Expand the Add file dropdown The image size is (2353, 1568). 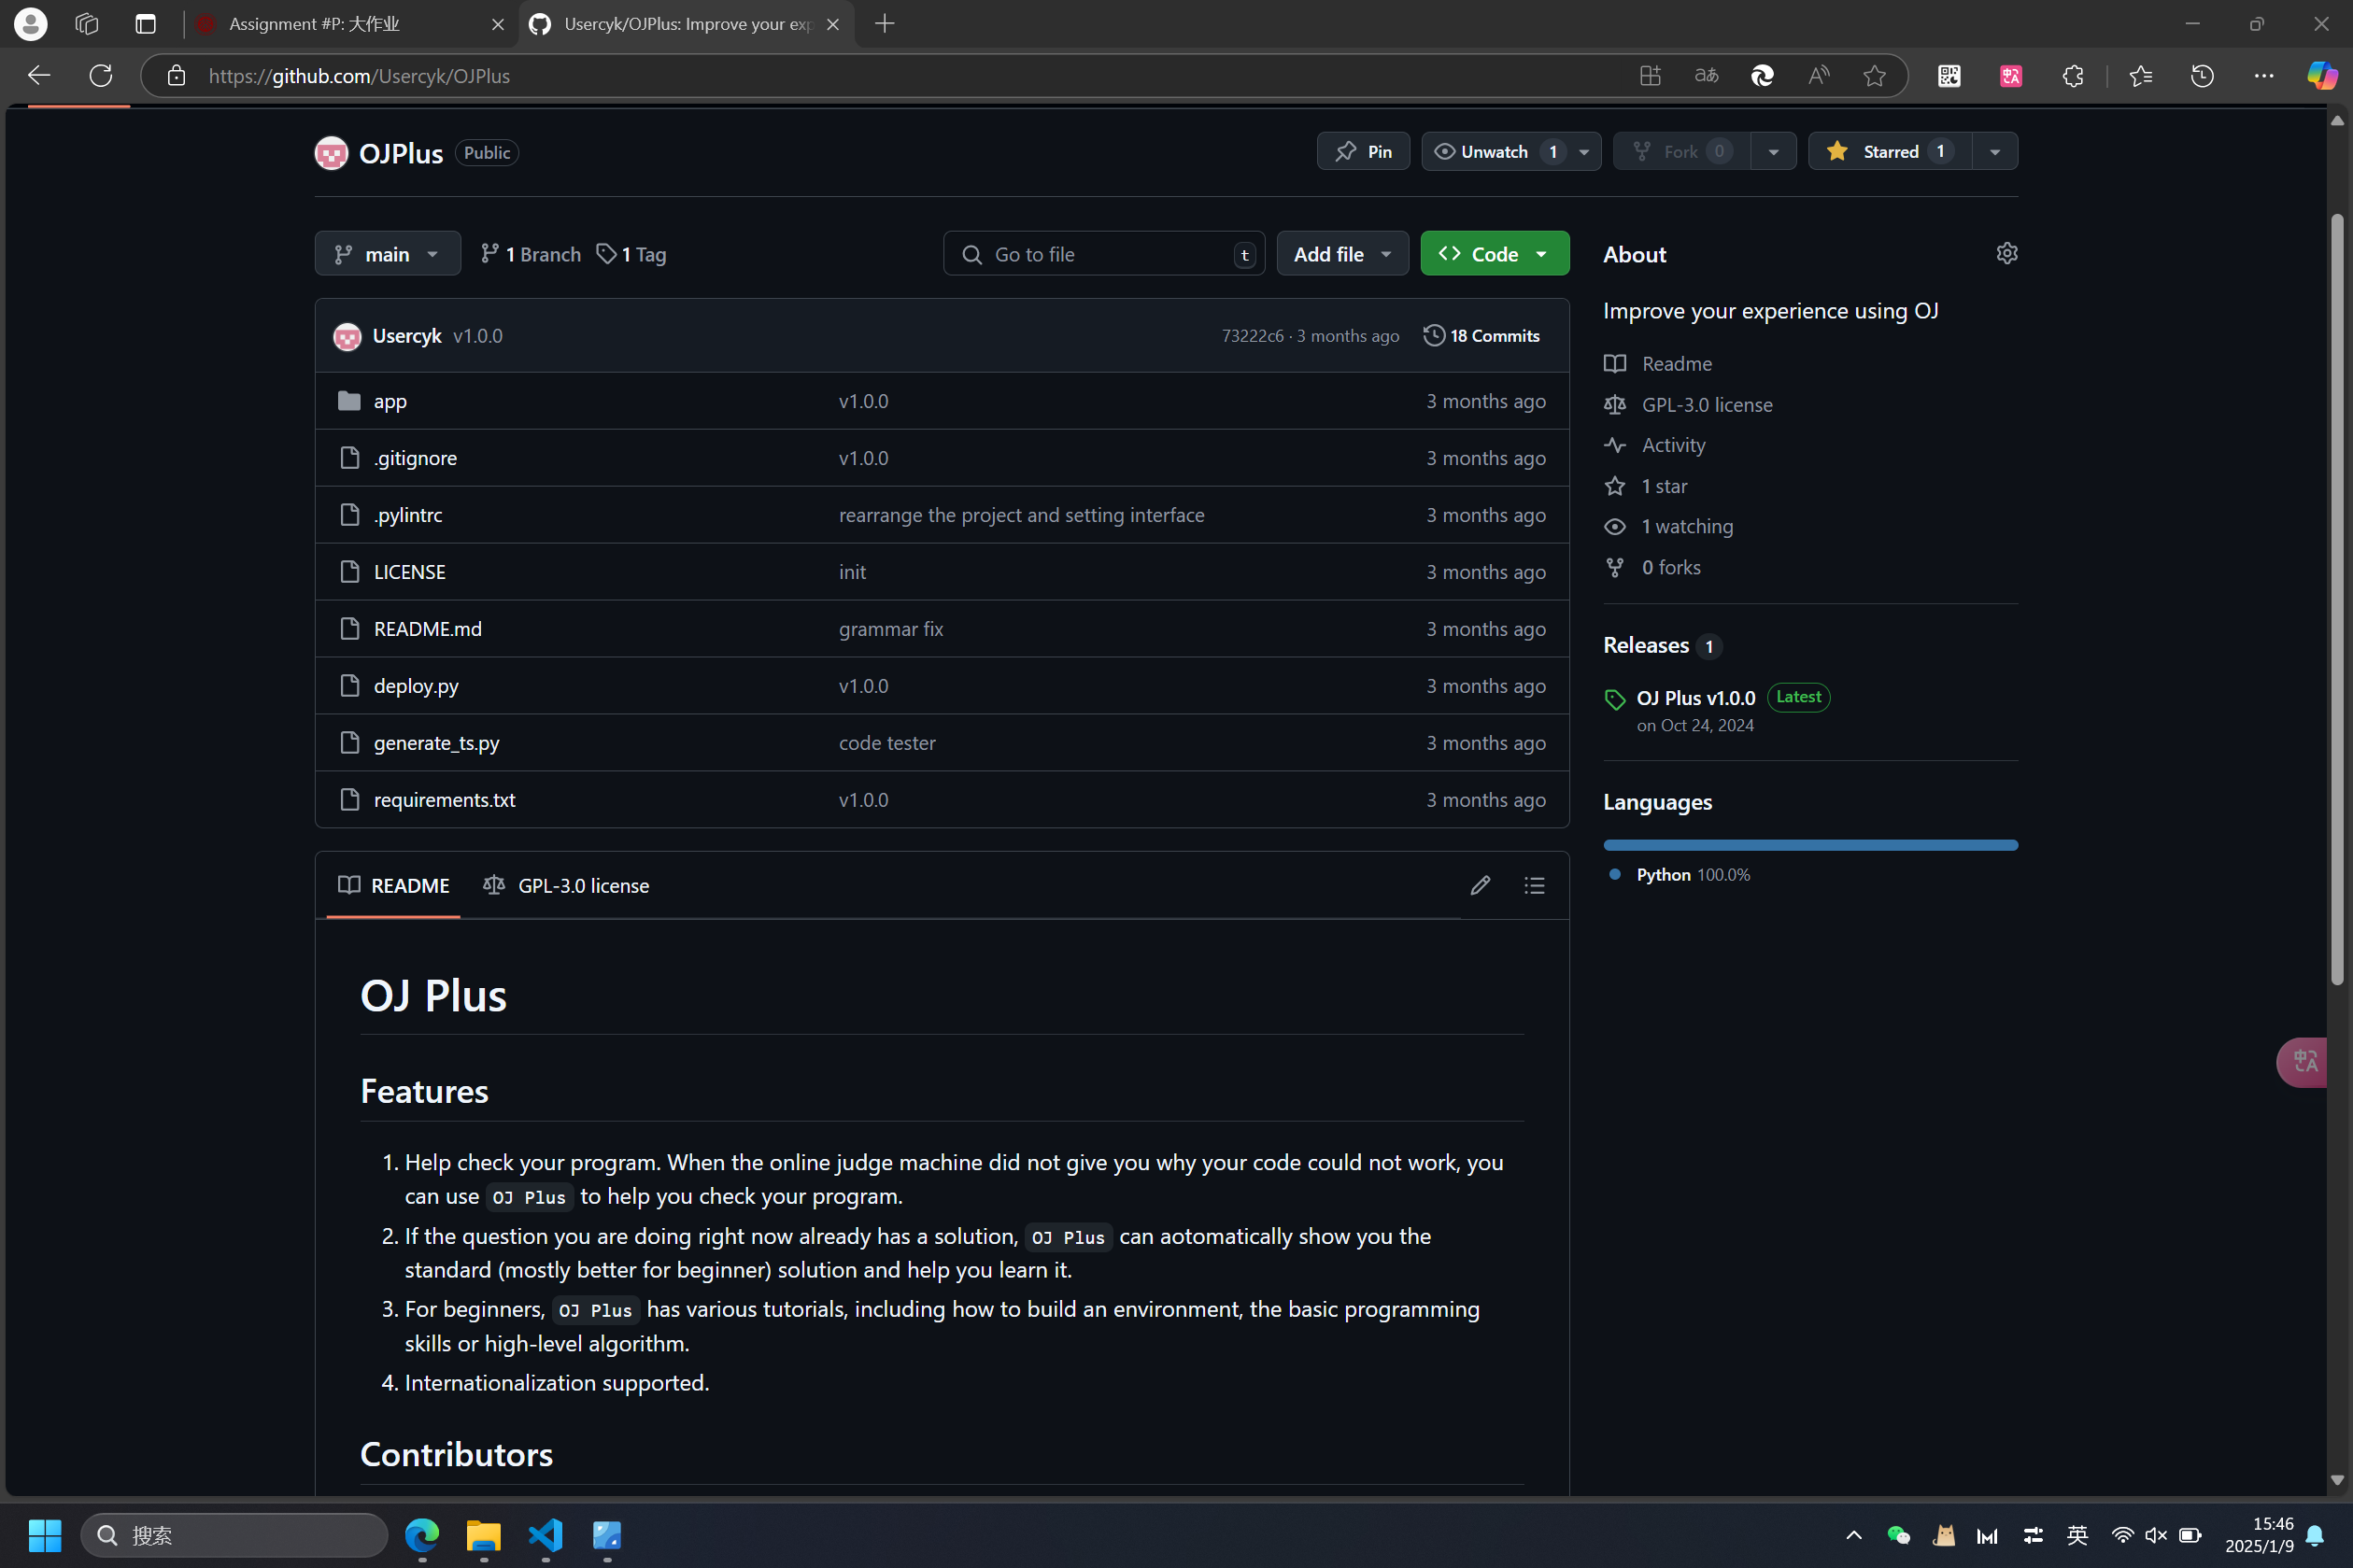1341,254
